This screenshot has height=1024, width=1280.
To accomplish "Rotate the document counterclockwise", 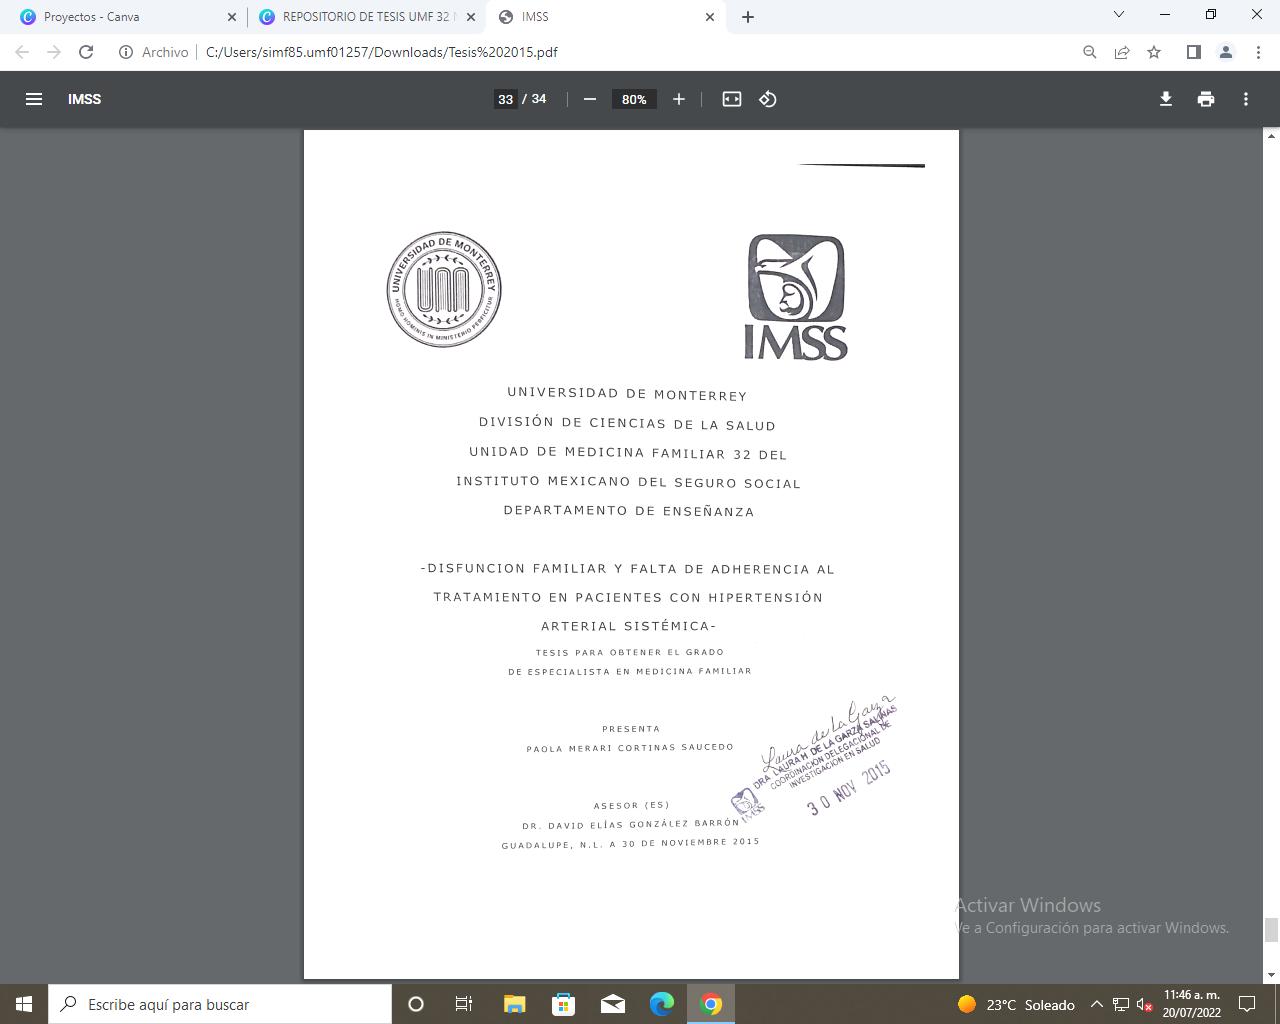I will (x=768, y=99).
